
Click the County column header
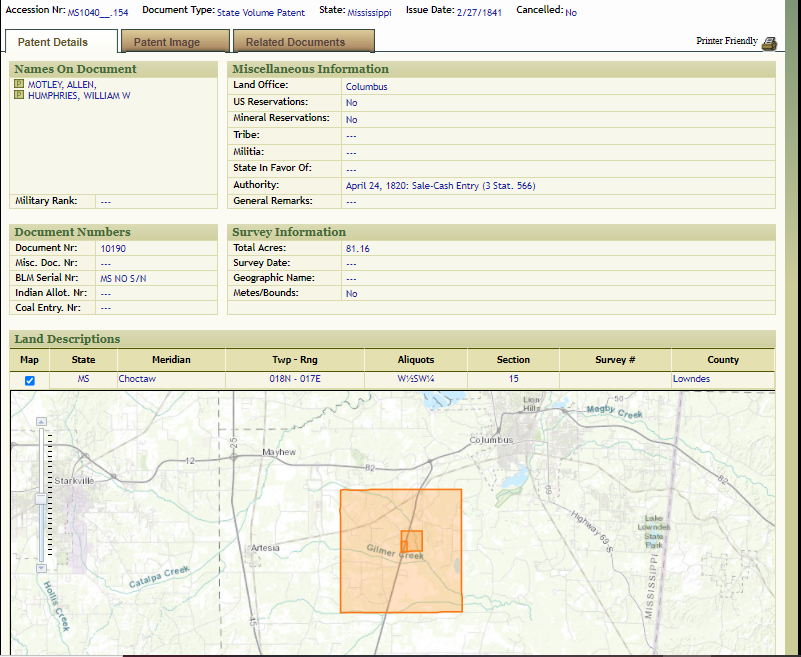click(722, 360)
